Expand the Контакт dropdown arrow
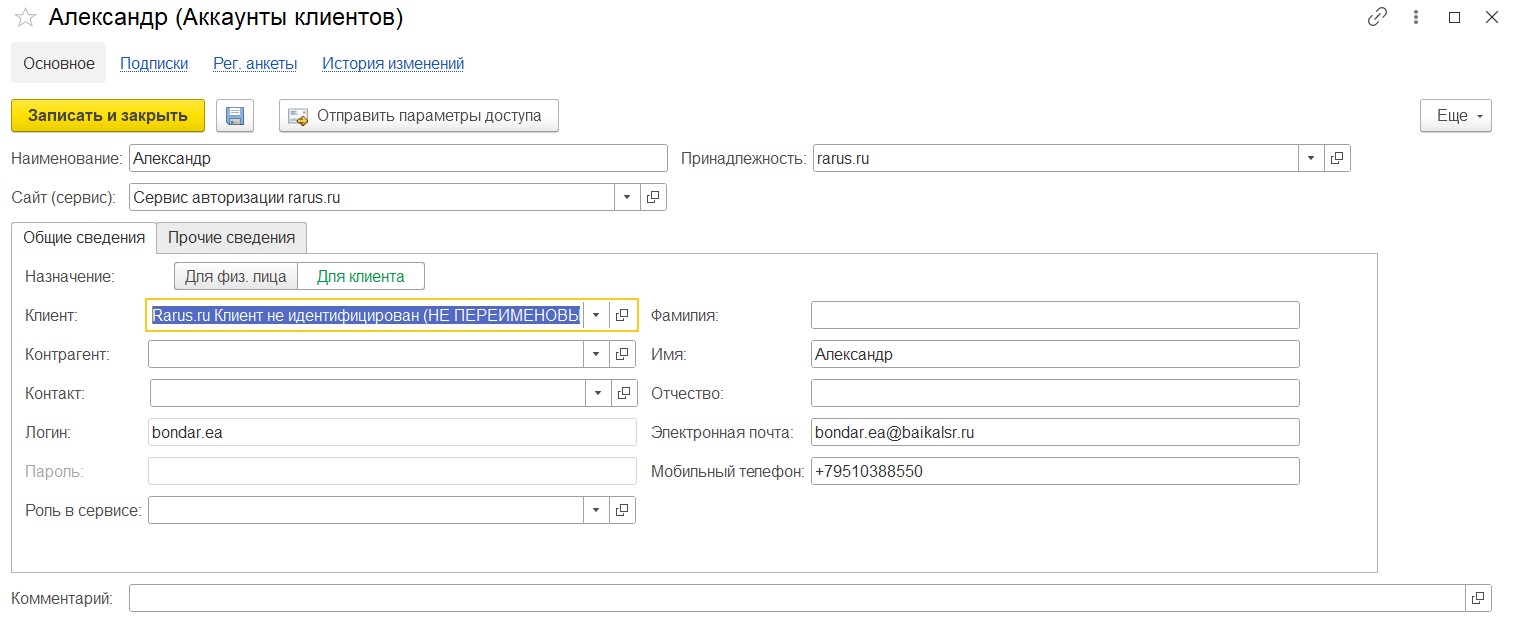The width and height of the screenshot is (1515, 621). [597, 393]
